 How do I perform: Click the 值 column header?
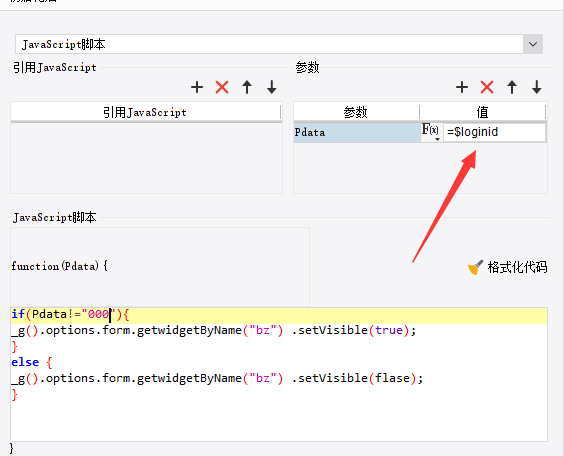coord(483,112)
